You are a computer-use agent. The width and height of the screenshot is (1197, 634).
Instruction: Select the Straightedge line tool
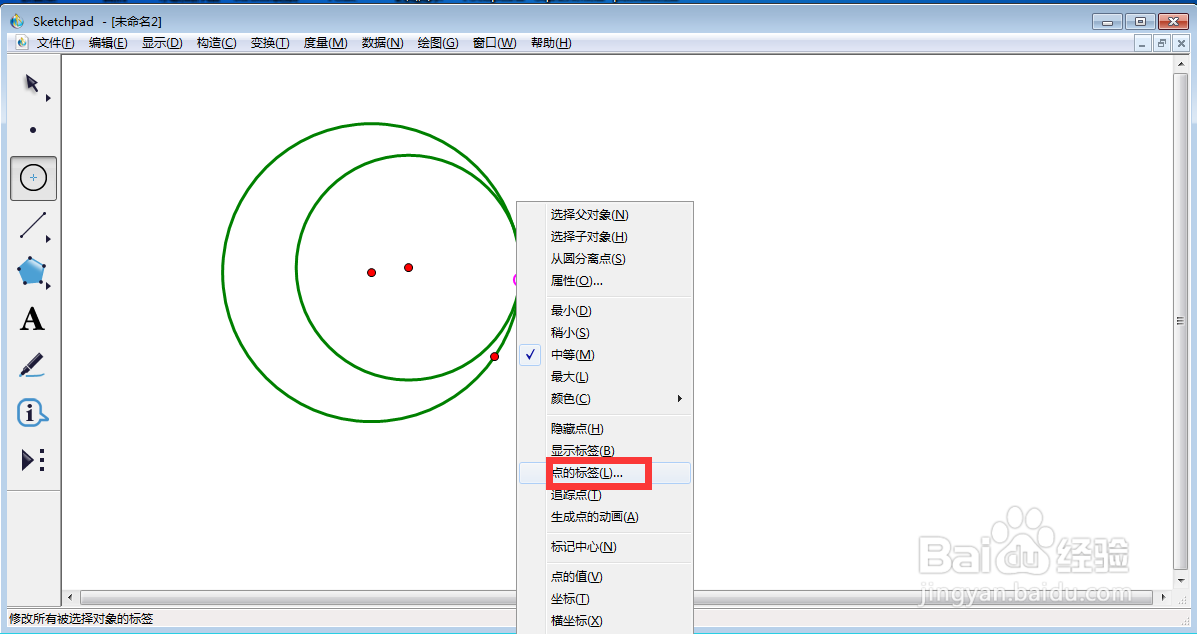tap(32, 225)
